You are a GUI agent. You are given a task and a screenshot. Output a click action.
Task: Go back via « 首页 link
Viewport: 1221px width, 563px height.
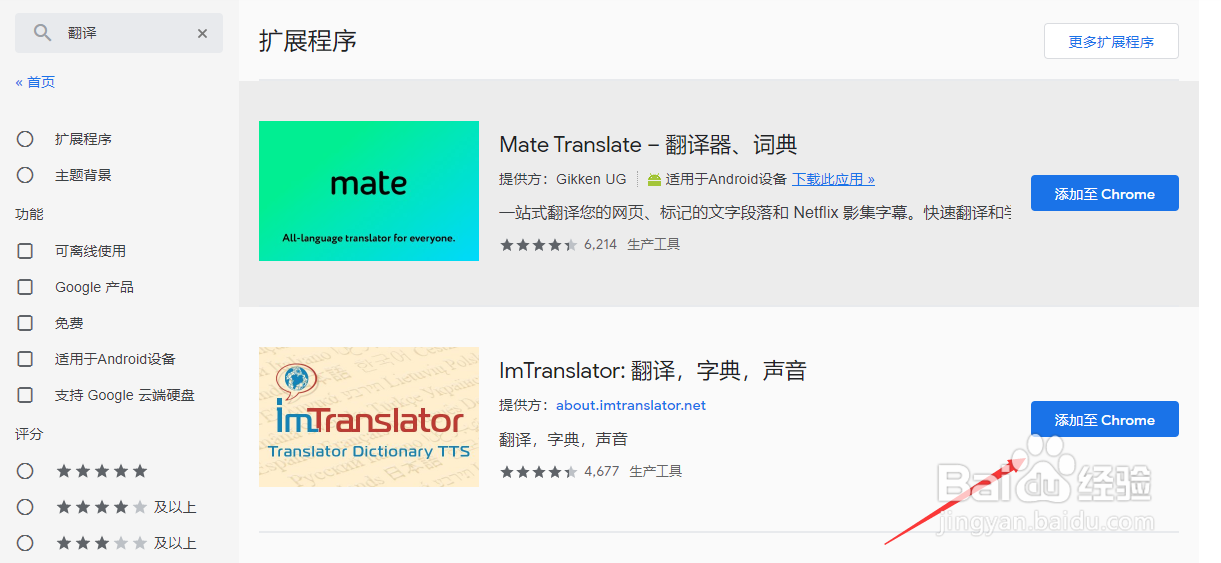[35, 82]
